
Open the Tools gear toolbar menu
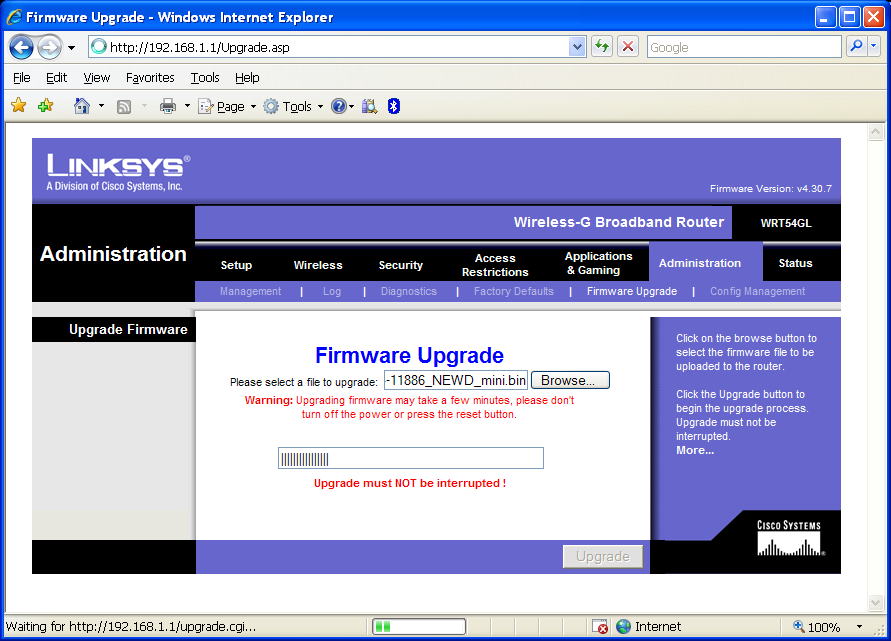pyautogui.click(x=293, y=106)
